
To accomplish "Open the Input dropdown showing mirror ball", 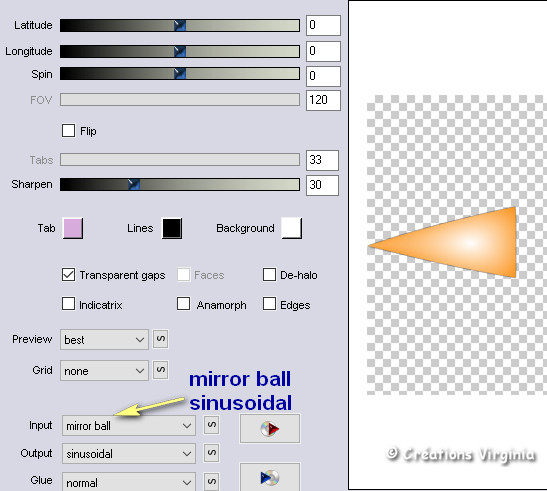I will point(129,425).
